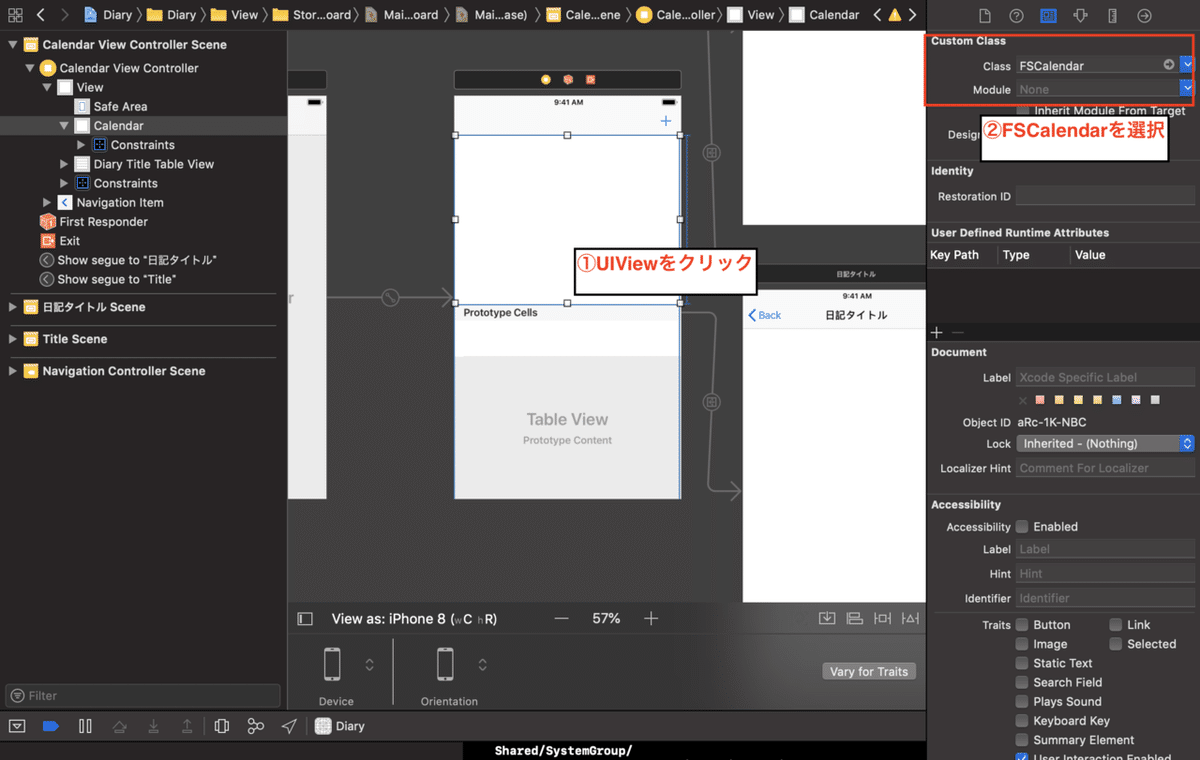Click the Debug View Hierarchy icon
Viewport: 1200px width, 760px height.
(222, 726)
